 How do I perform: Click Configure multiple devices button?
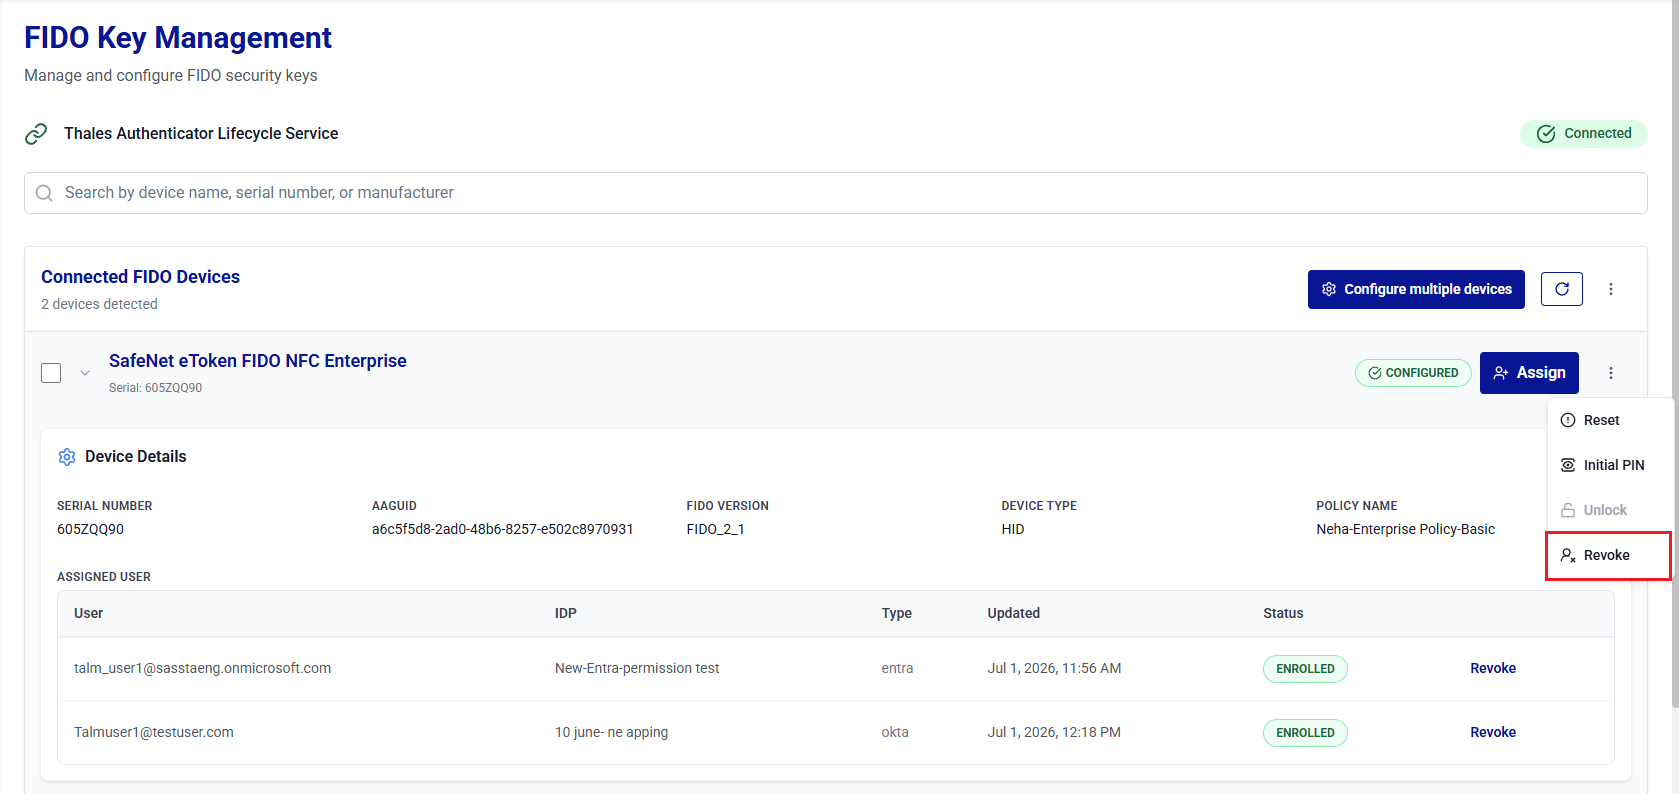click(x=1416, y=289)
